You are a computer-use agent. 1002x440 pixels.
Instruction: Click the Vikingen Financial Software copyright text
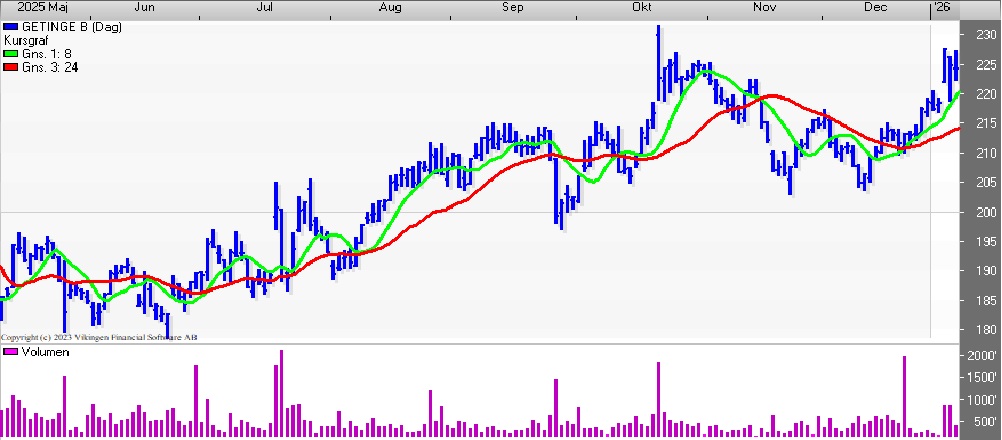click(x=99, y=338)
